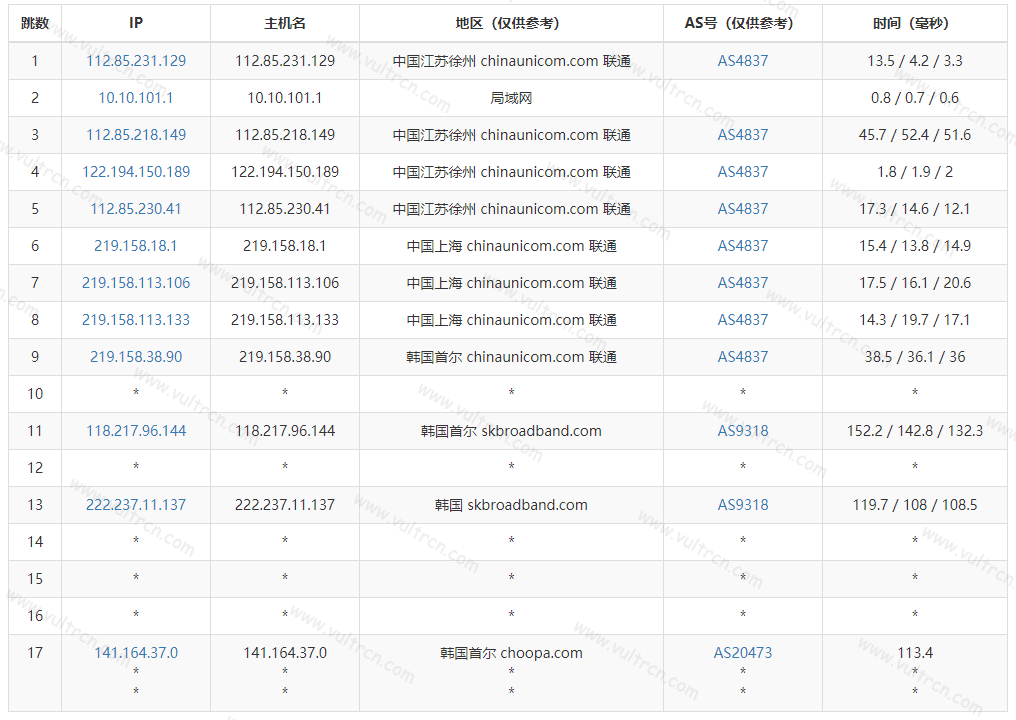Image resolution: width=1016 pixels, height=720 pixels.
Task: Select hostname cell 222.237.11.137
Action: pyautogui.click(x=285, y=504)
